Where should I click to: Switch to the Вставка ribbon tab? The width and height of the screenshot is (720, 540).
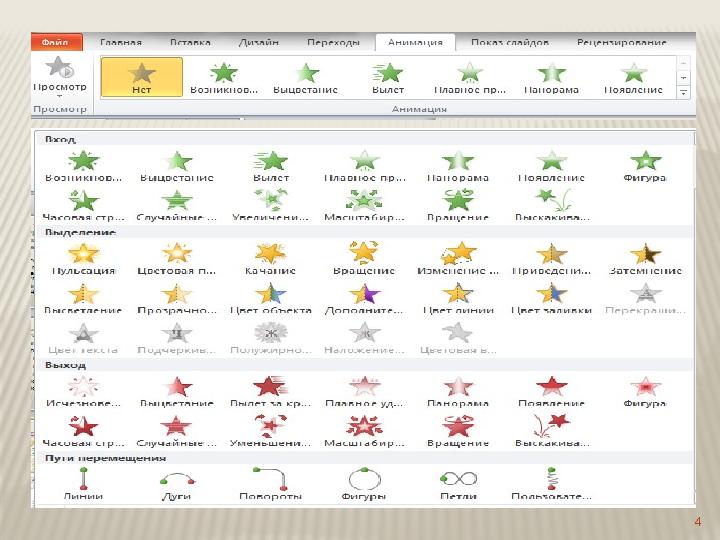[x=190, y=42]
